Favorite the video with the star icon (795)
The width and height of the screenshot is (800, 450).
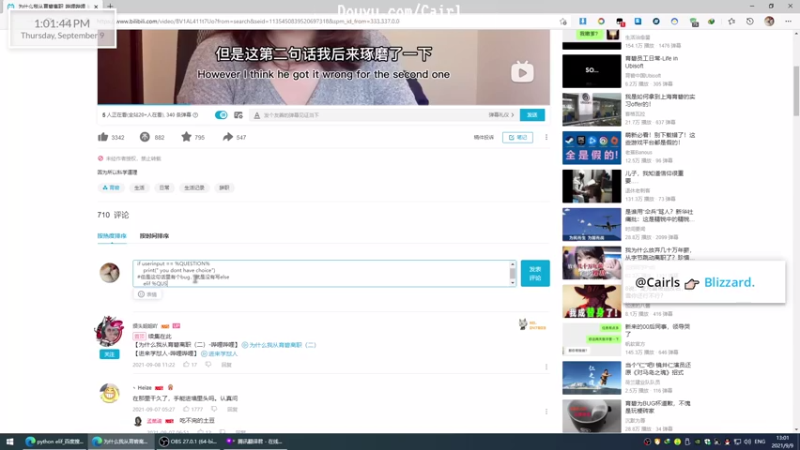click(x=186, y=137)
